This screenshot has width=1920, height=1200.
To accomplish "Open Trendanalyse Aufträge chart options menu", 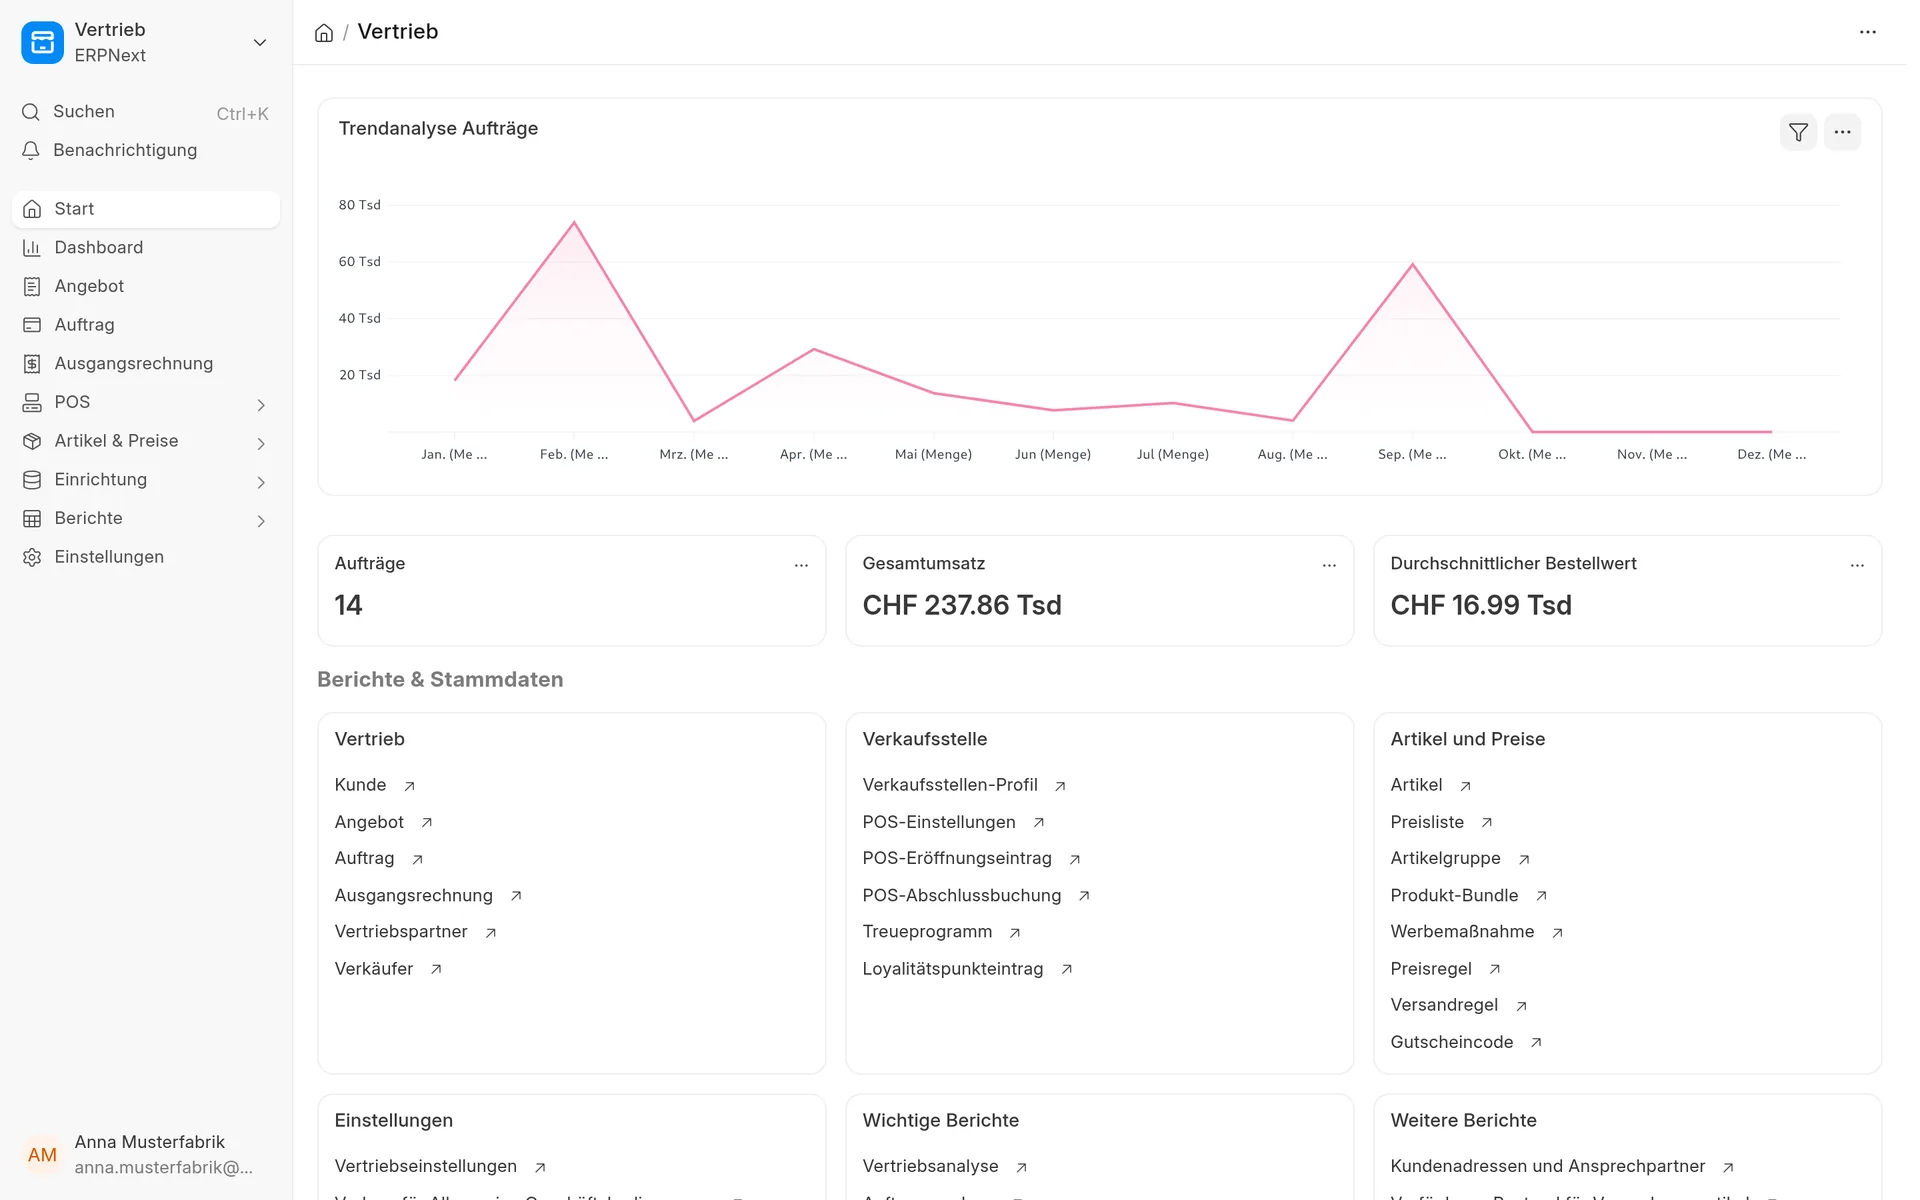I will tap(1842, 132).
